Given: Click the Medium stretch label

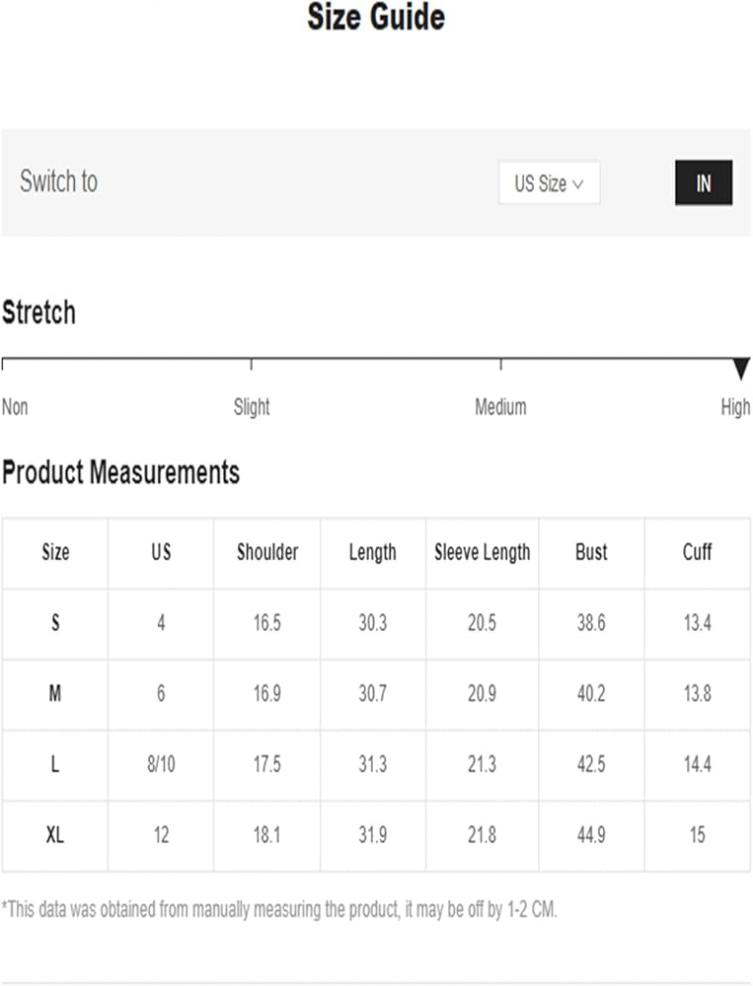Looking at the screenshot, I should point(501,407).
